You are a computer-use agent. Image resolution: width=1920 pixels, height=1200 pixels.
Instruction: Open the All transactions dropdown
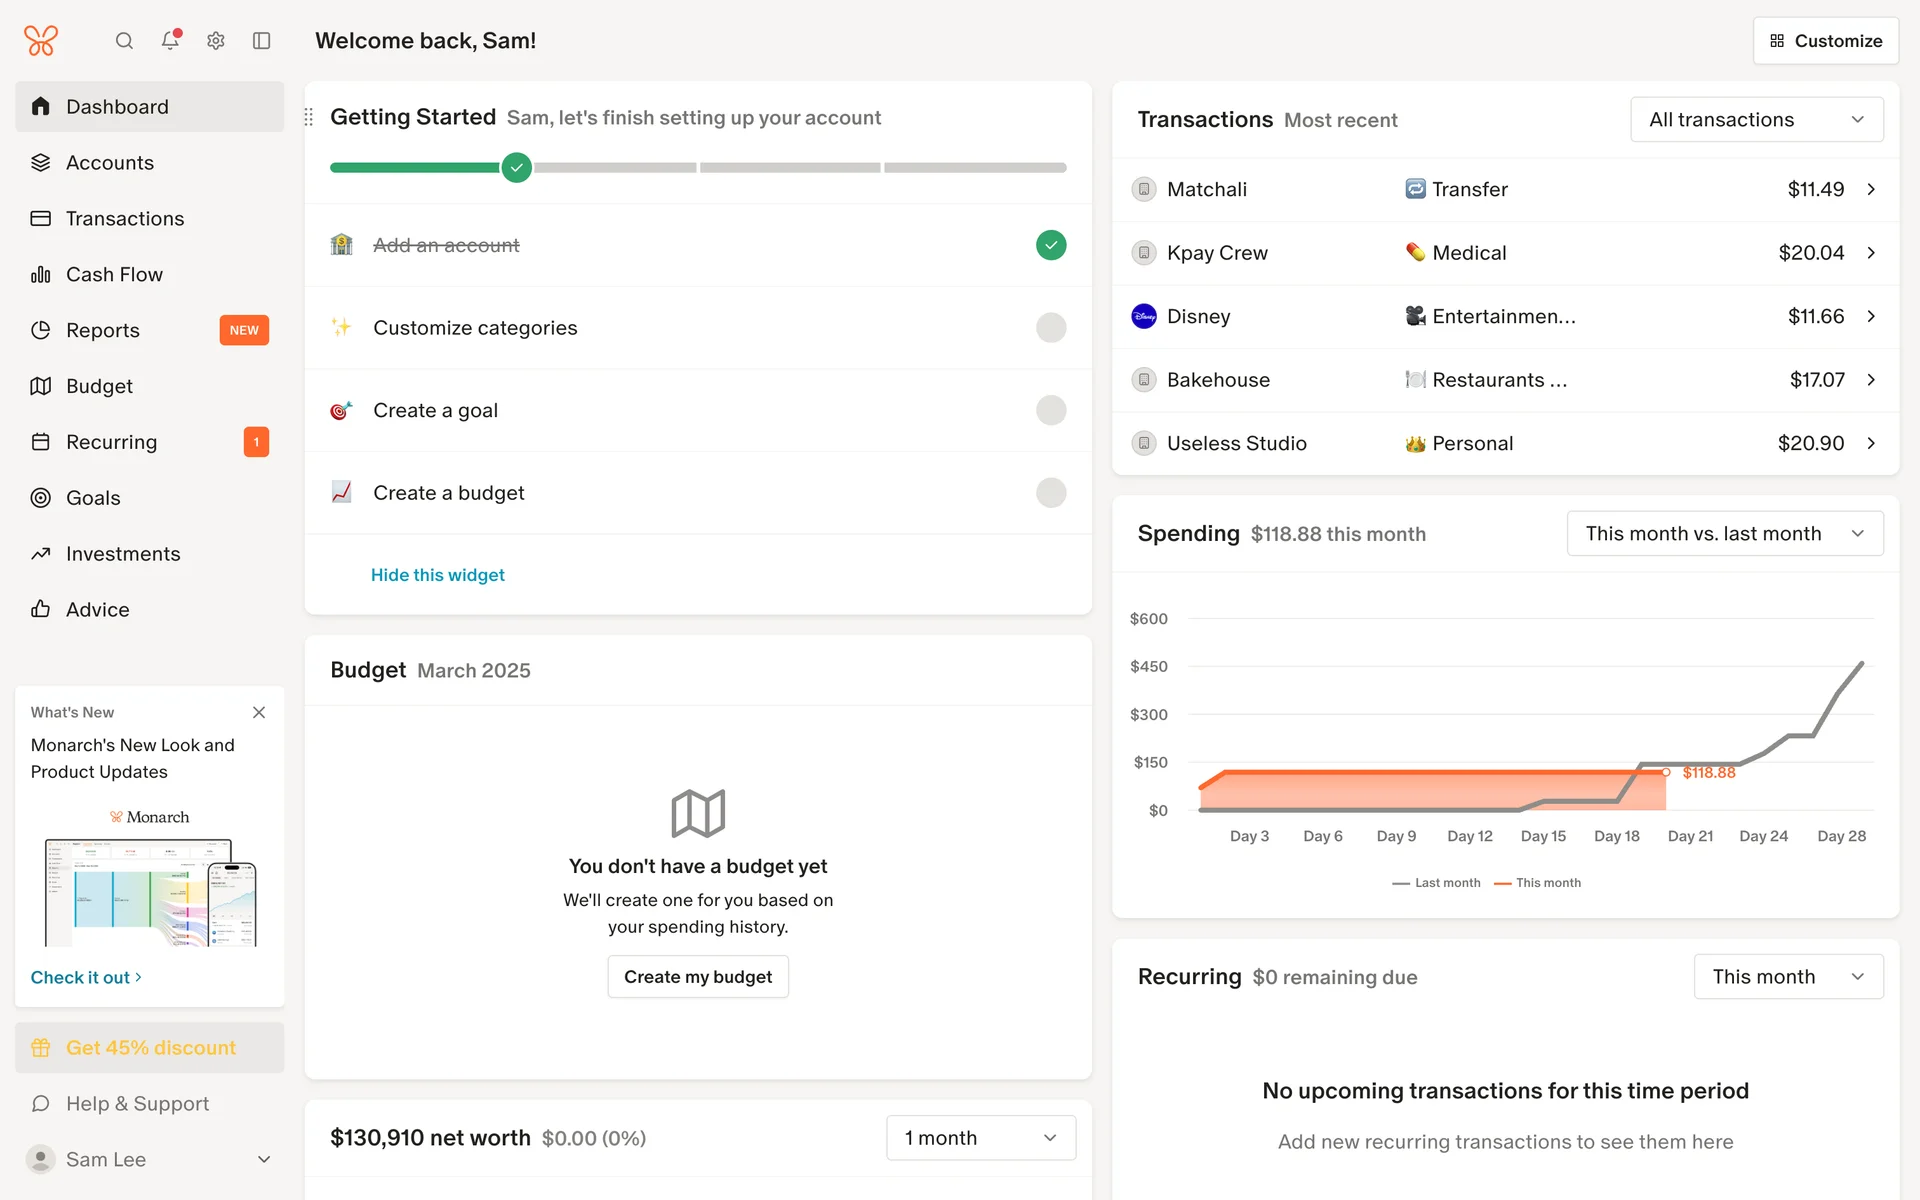click(1756, 120)
